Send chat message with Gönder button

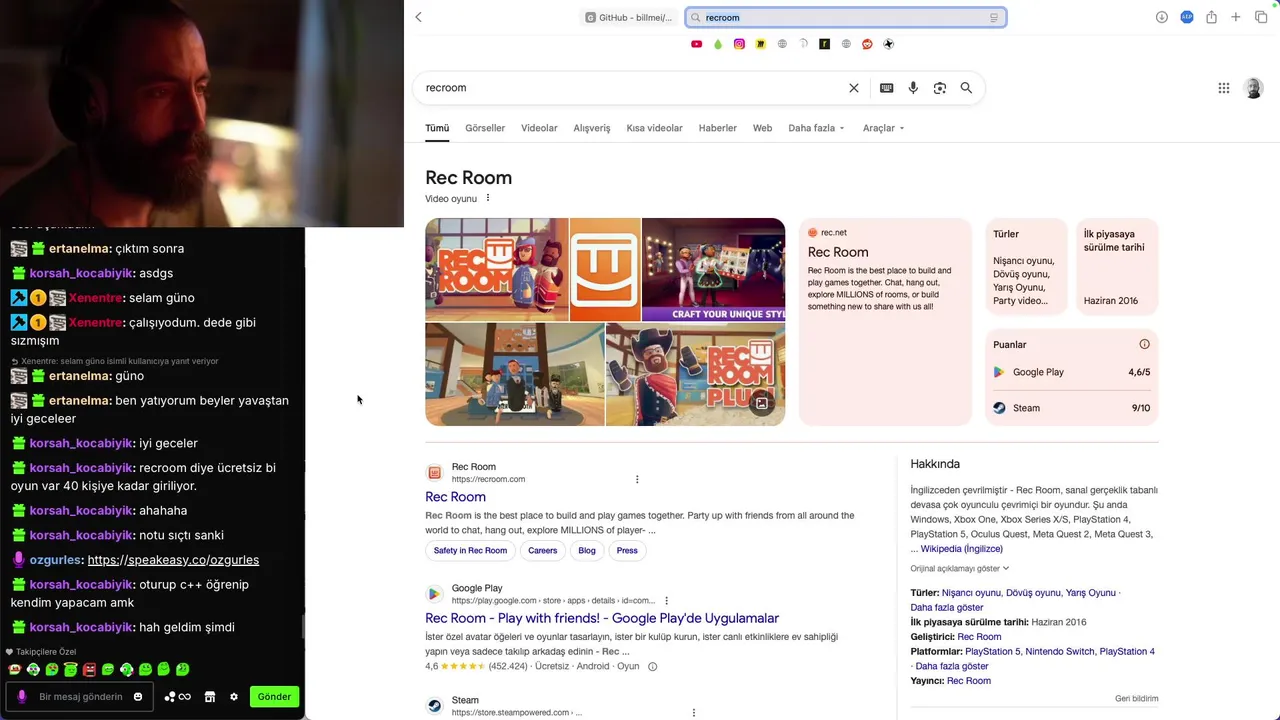[x=274, y=697]
